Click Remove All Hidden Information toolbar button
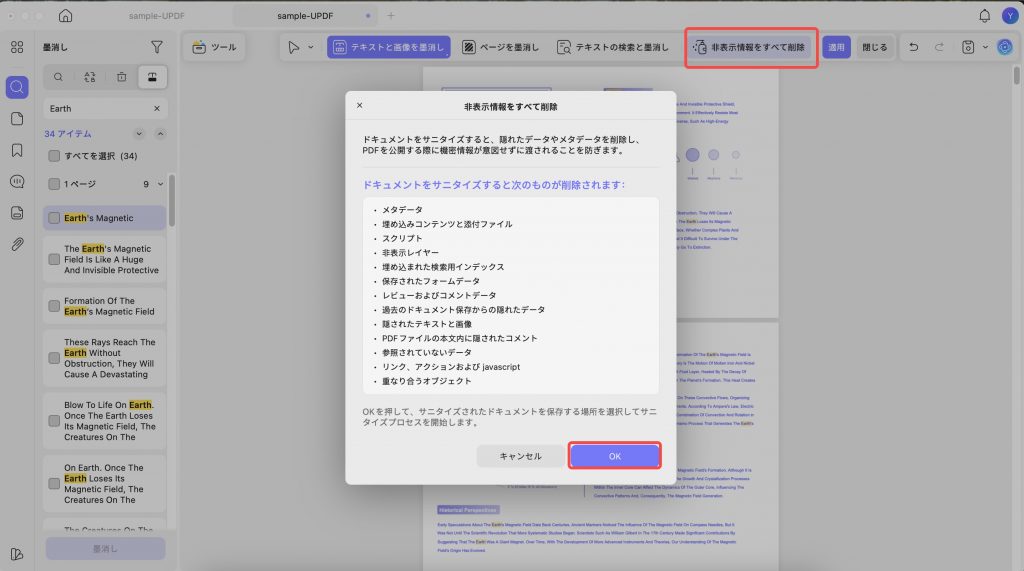 point(750,47)
